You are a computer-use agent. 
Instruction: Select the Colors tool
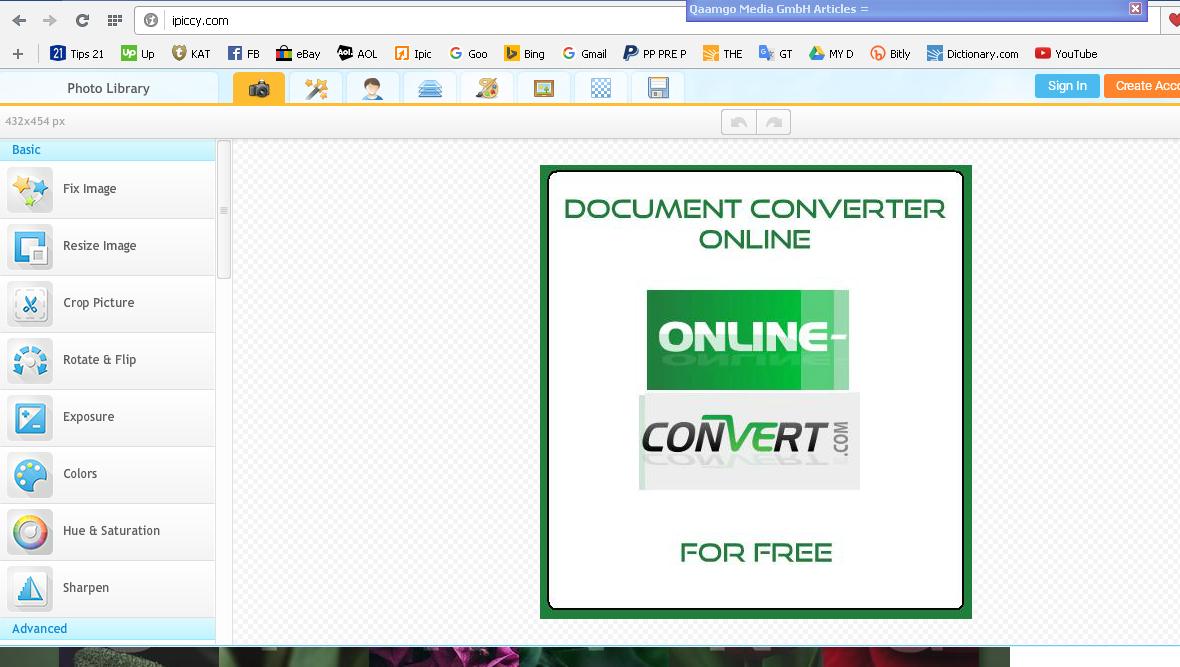coord(108,474)
